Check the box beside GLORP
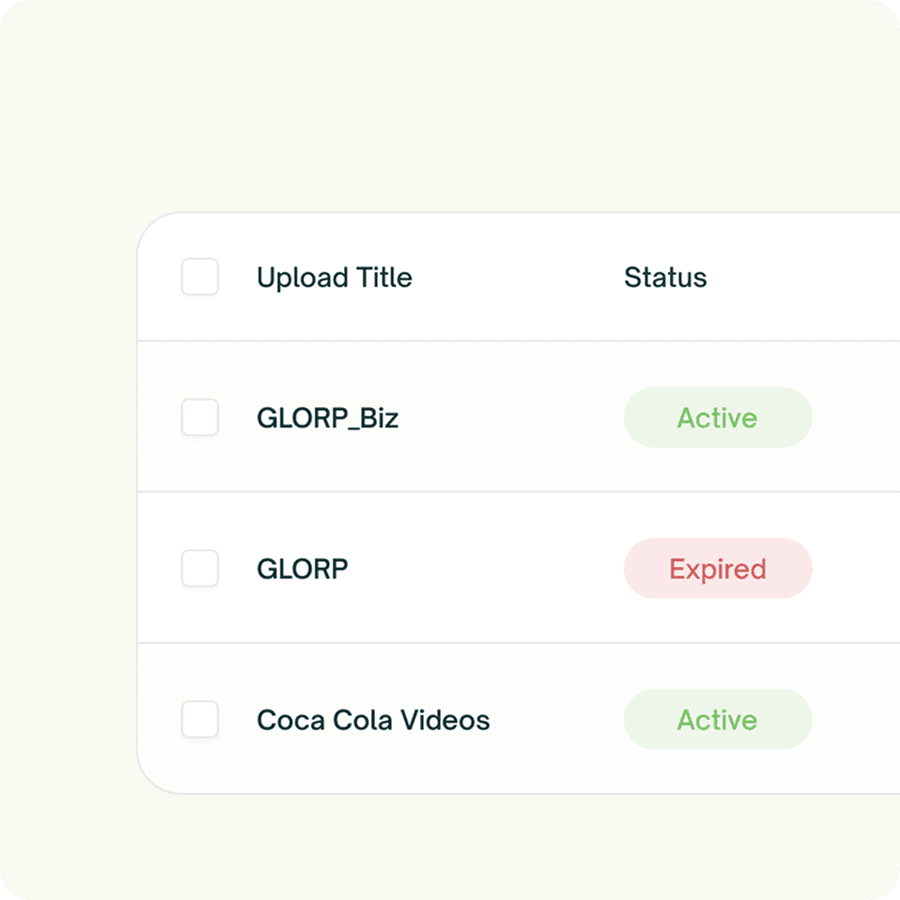Image resolution: width=900 pixels, height=900 pixels. tap(200, 569)
